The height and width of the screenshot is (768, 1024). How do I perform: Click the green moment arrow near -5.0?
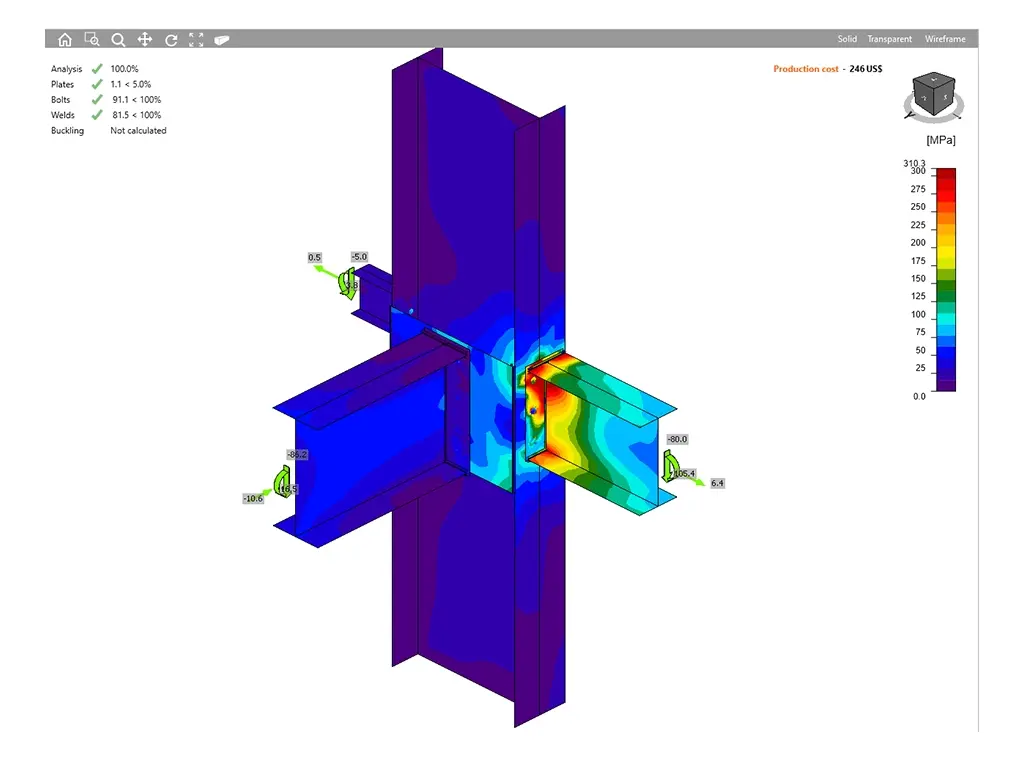pos(347,283)
